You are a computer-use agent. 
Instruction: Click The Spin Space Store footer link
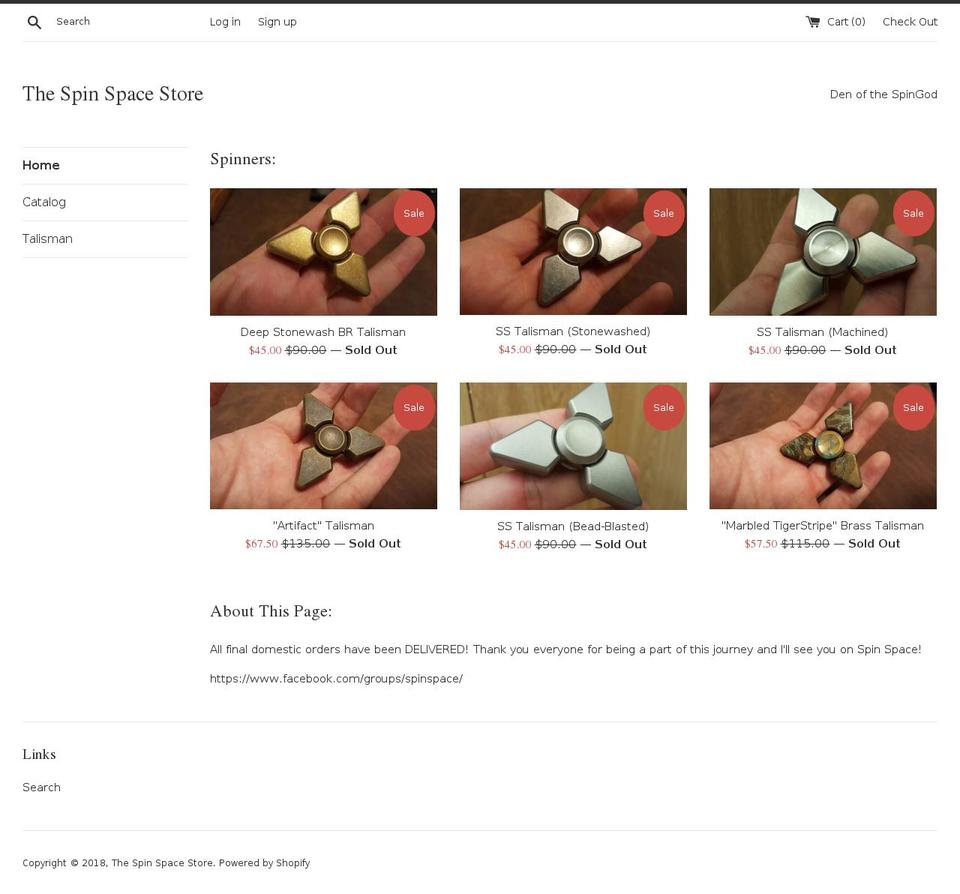pyautogui.click(x=162, y=863)
